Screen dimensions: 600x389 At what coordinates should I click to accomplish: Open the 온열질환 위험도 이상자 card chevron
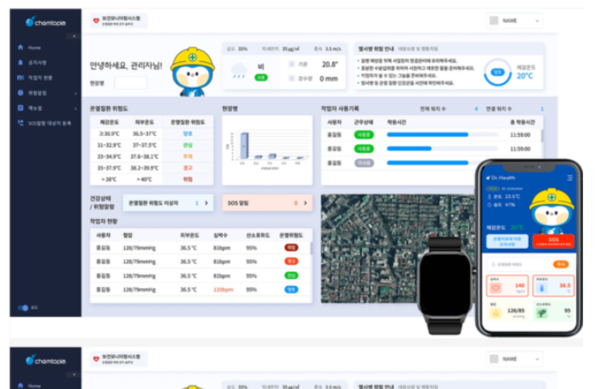tap(207, 203)
